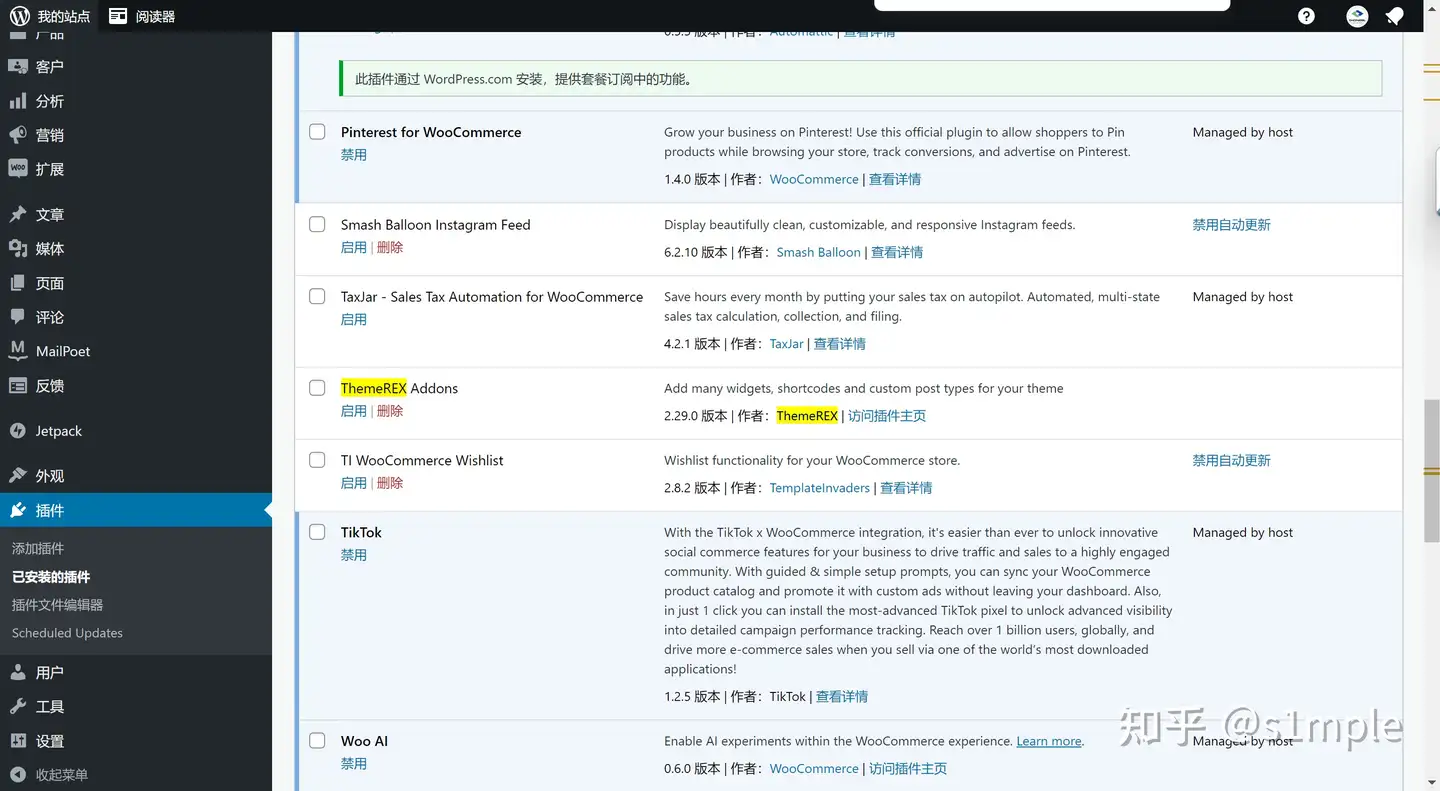Collapse the sidebar with the 收起菜单 arrow icon
Viewport: 1440px width, 791px height.
pyautogui.click(x=18, y=775)
